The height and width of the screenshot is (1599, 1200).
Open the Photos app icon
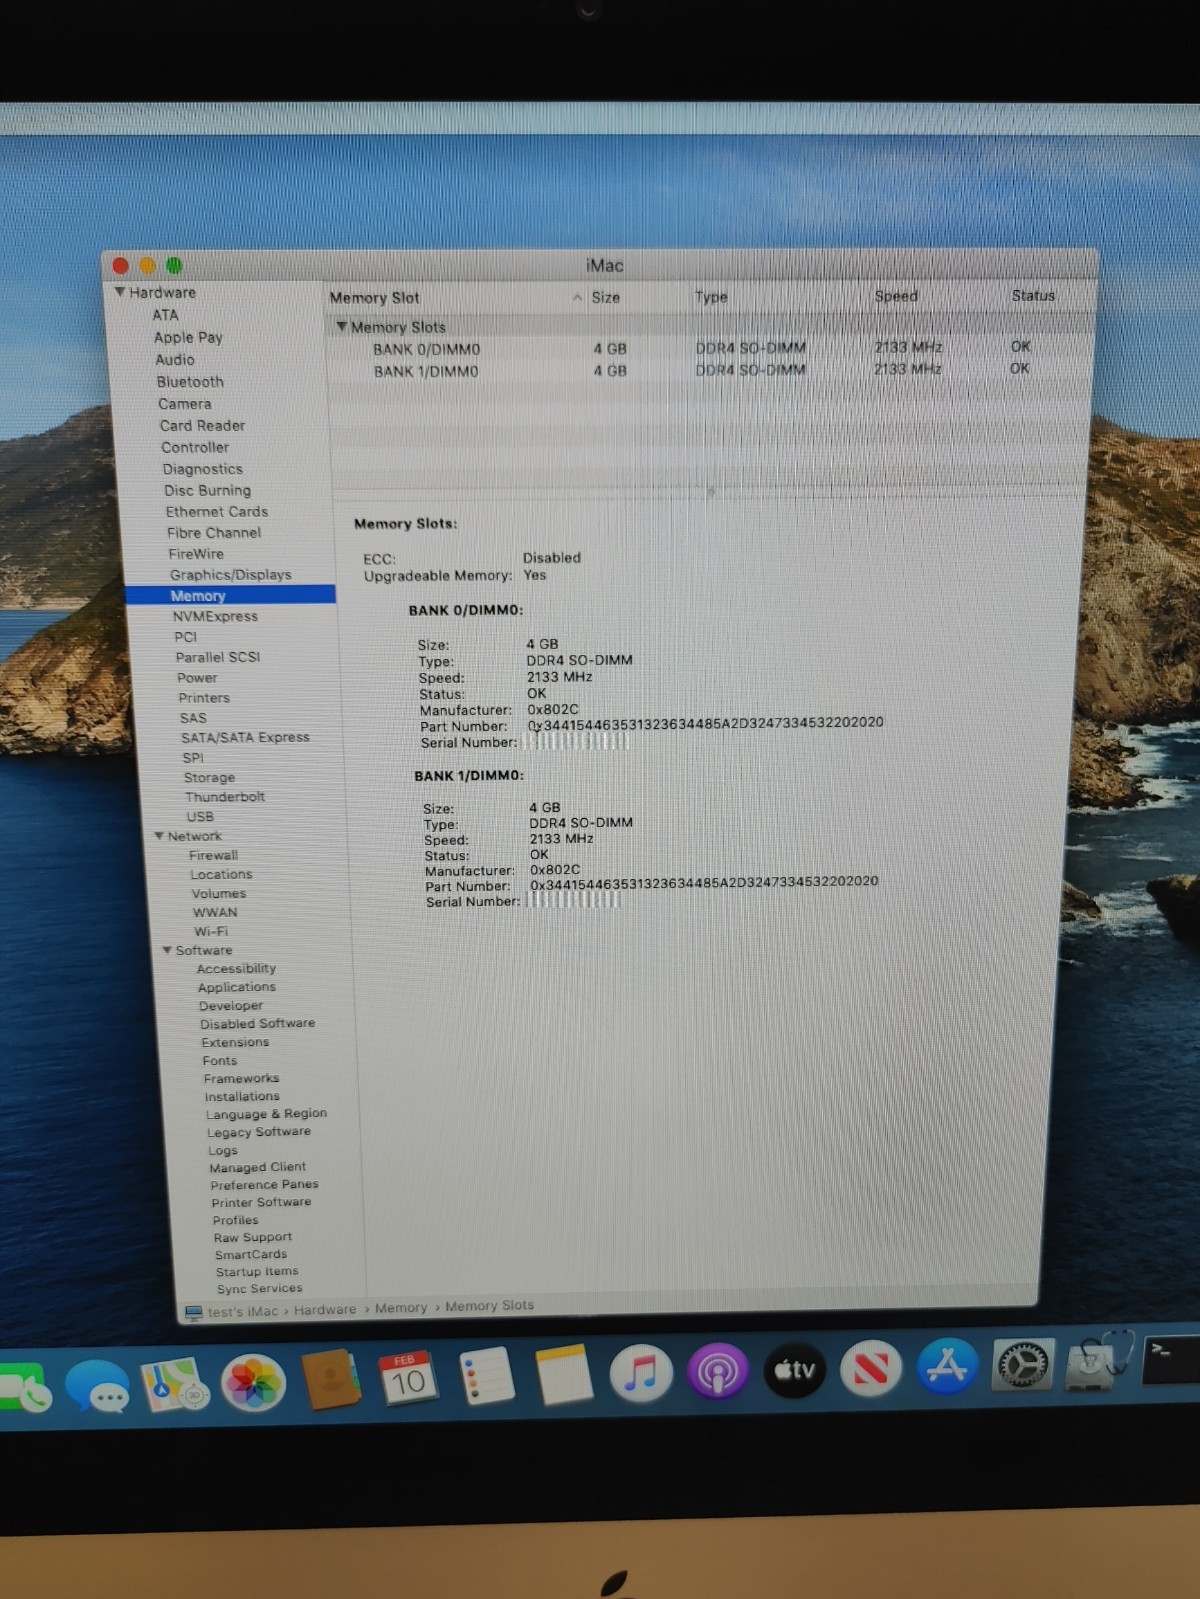coord(253,1382)
